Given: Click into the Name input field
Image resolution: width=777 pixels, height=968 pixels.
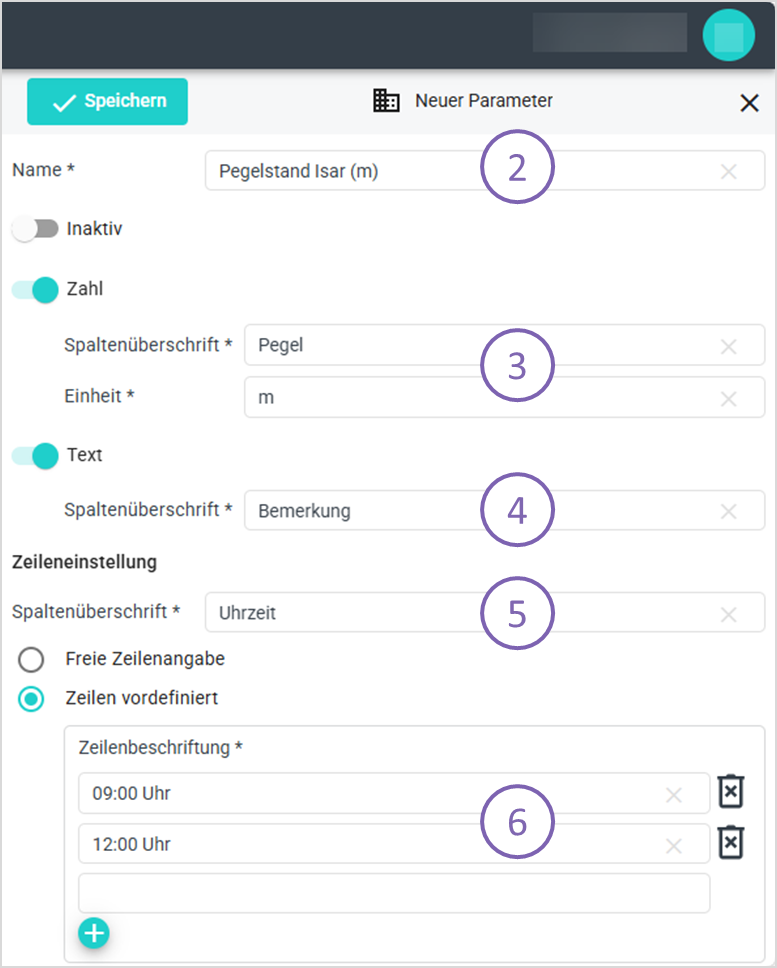Looking at the screenshot, I should click(x=450, y=172).
